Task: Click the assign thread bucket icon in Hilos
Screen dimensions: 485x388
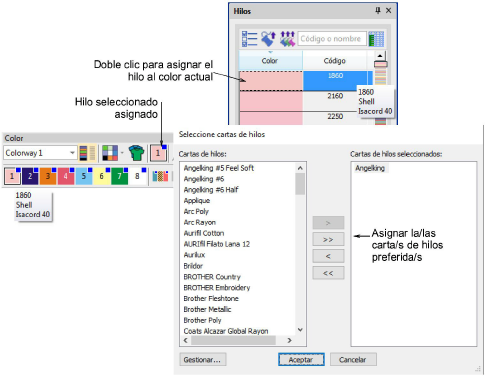Action: click(x=268, y=39)
